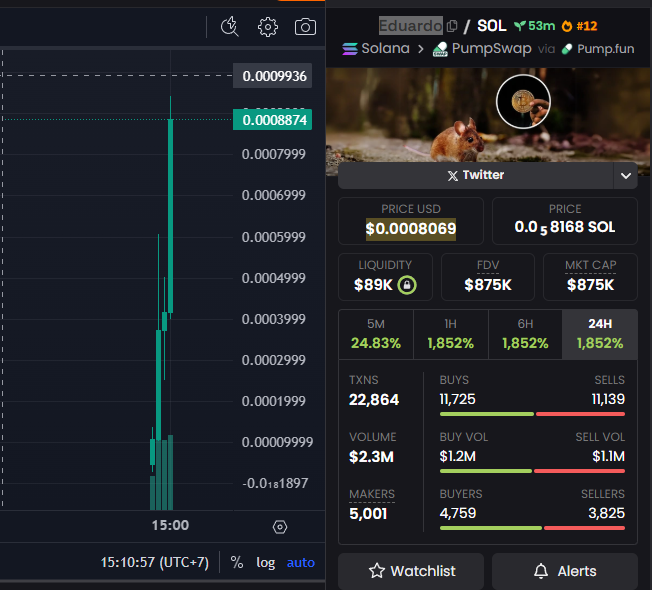The image size is (652, 590).
Task: Click the 0.0004999 price axis label
Action: [x=274, y=278]
